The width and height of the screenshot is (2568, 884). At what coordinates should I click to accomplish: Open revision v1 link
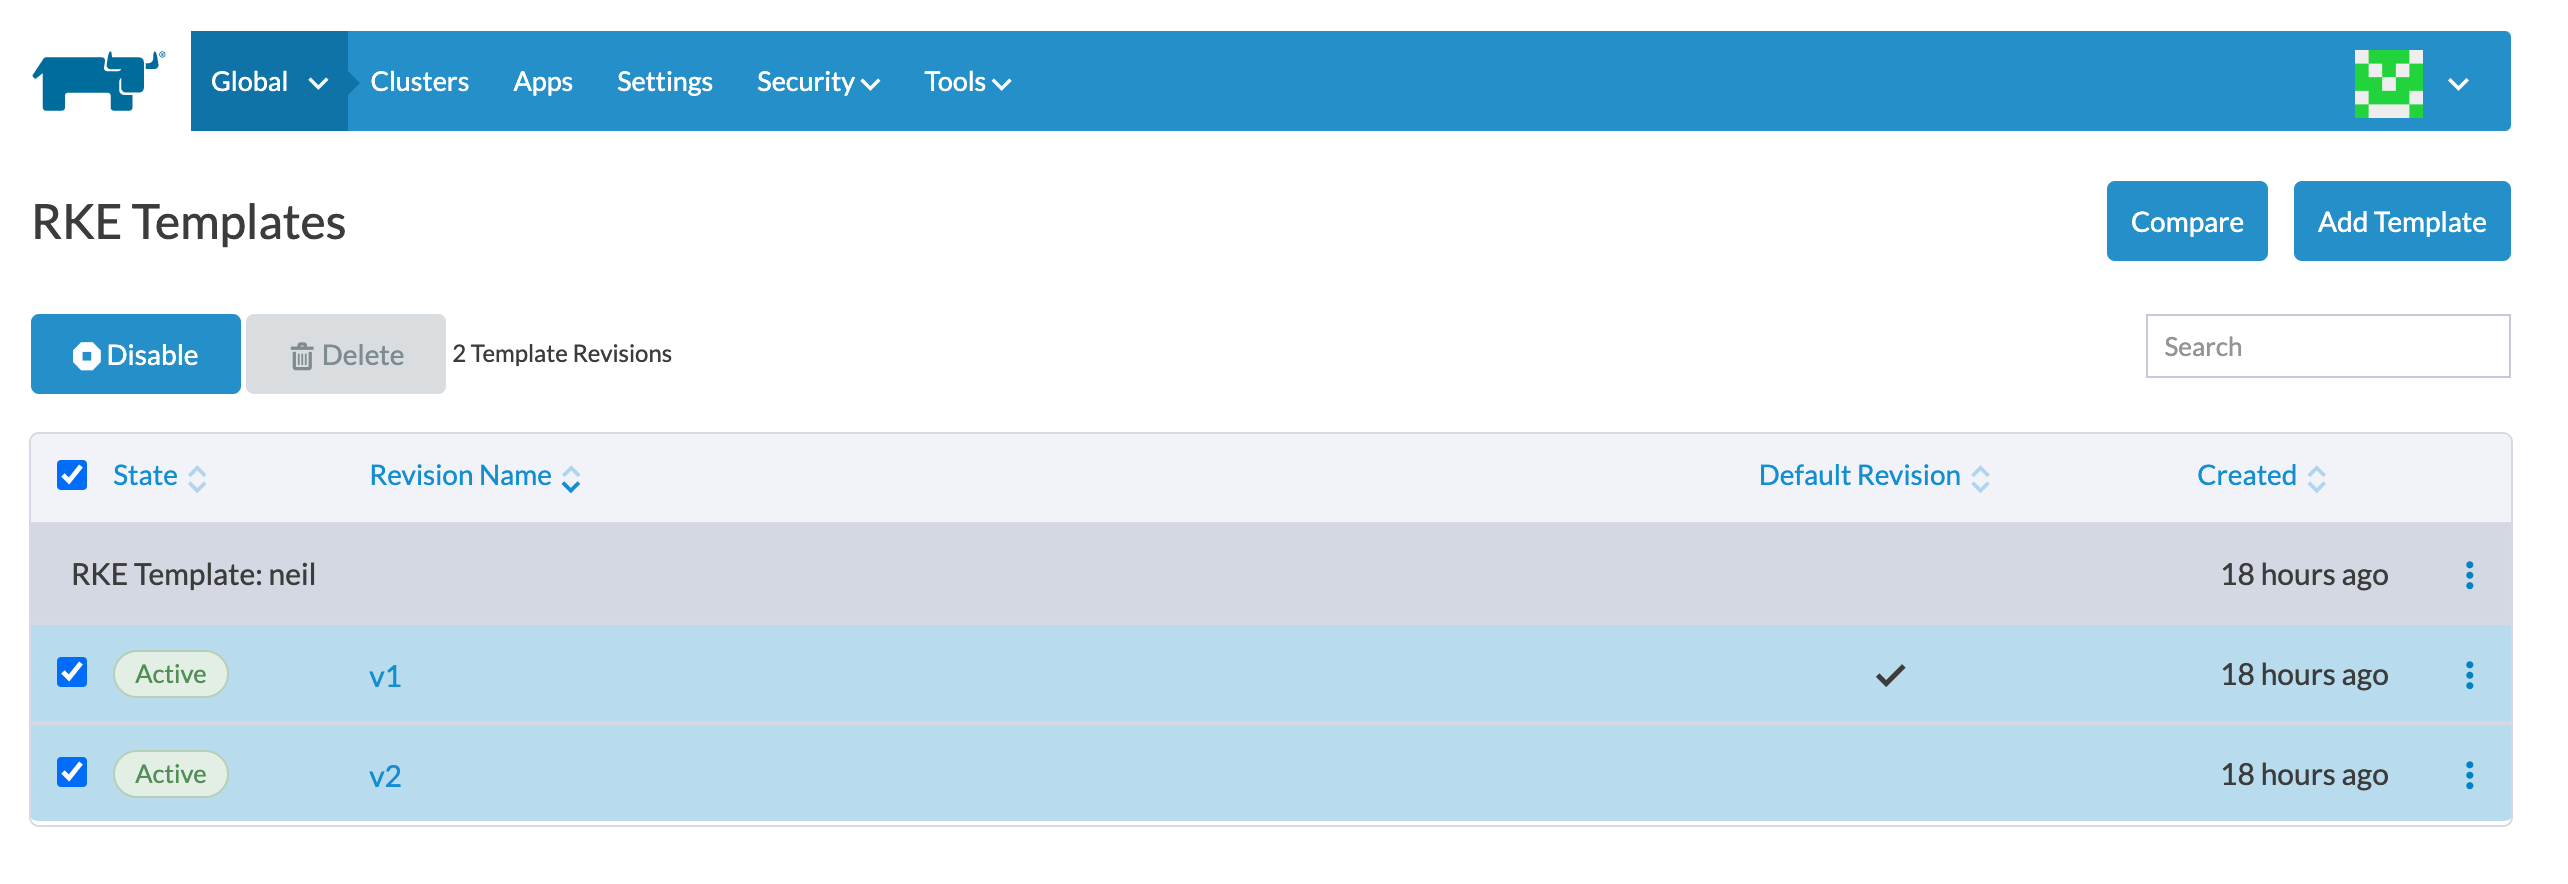coord(385,677)
